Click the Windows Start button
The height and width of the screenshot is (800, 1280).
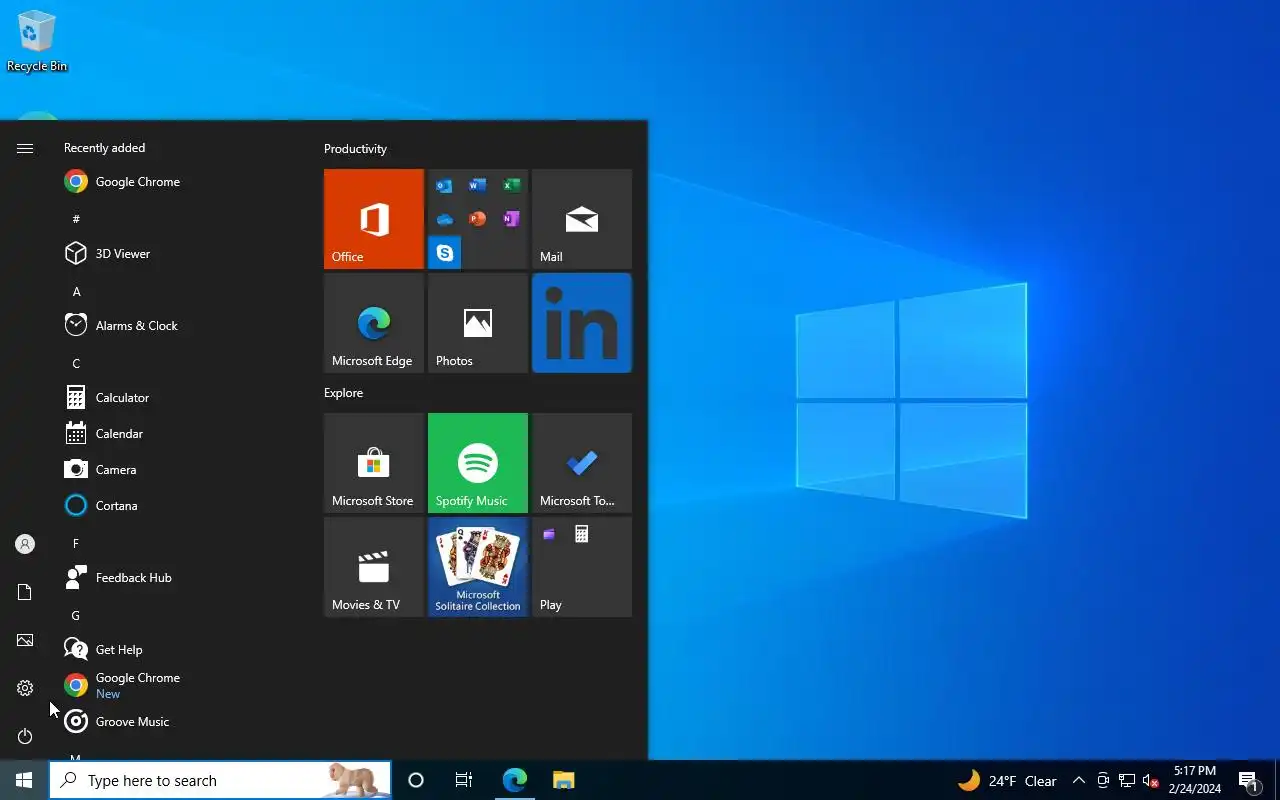coord(24,780)
